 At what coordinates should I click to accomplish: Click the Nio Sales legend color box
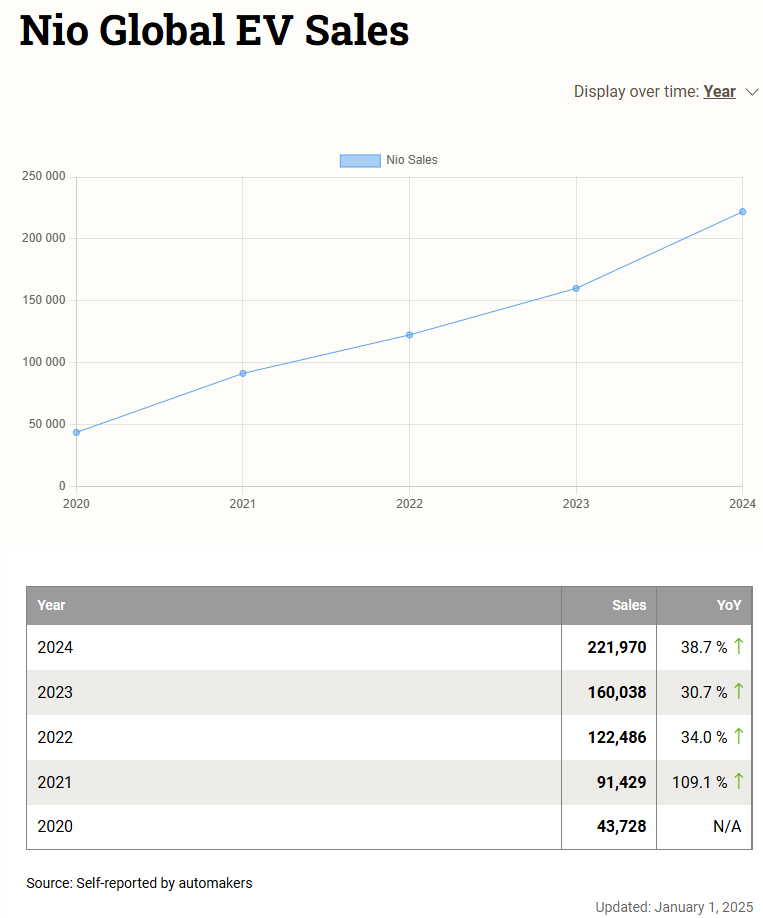pos(360,160)
